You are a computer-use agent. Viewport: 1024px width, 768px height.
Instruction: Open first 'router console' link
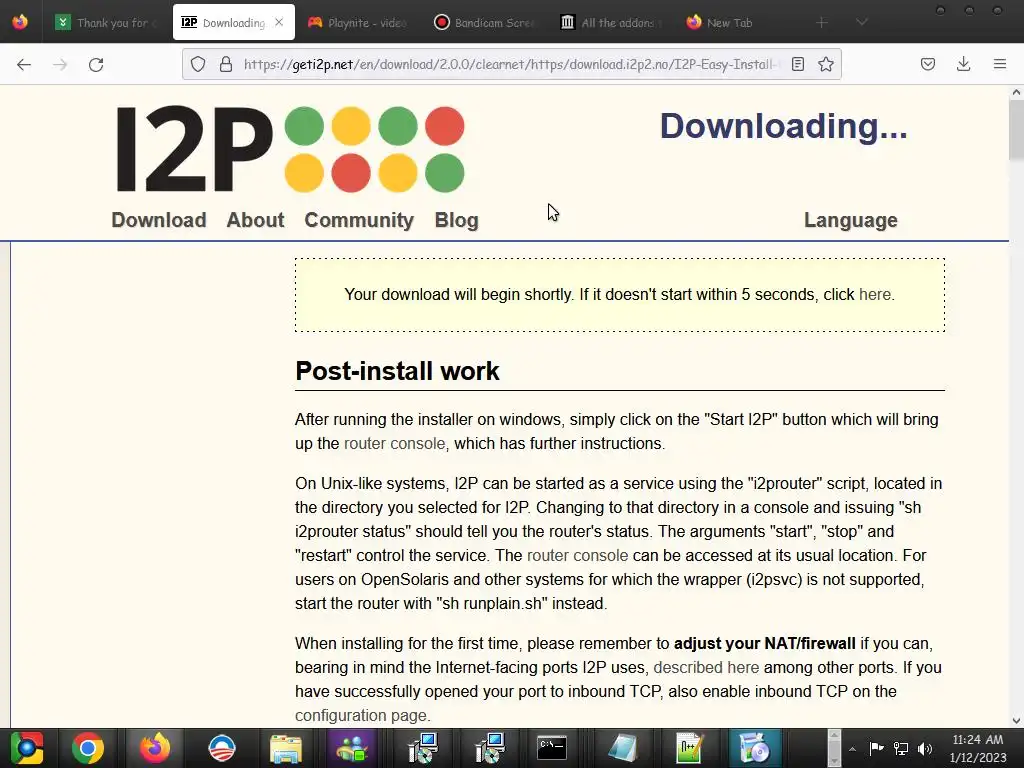tap(394, 443)
